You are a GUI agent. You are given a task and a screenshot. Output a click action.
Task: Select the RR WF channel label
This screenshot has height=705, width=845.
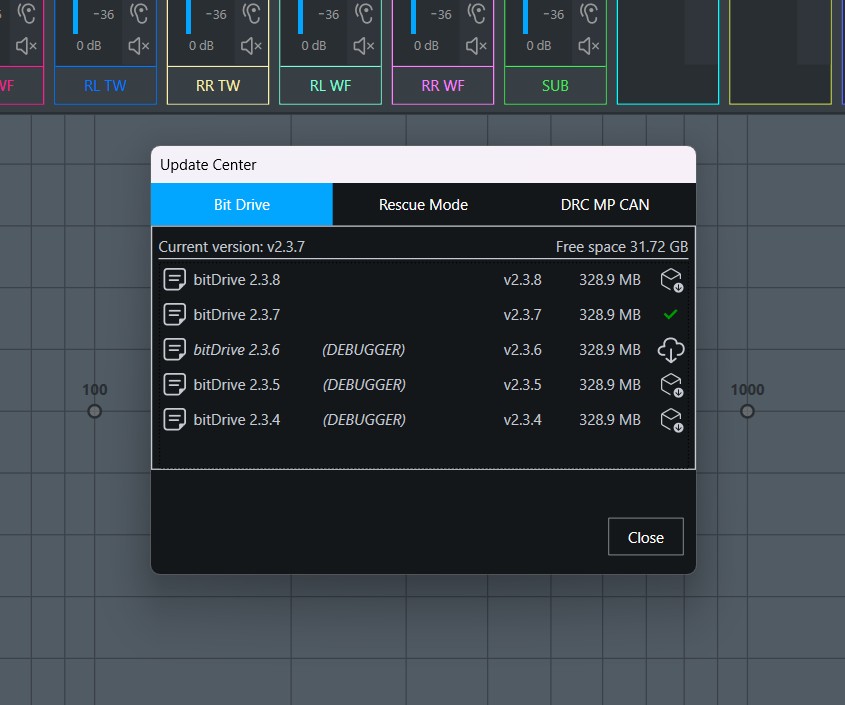pos(443,85)
